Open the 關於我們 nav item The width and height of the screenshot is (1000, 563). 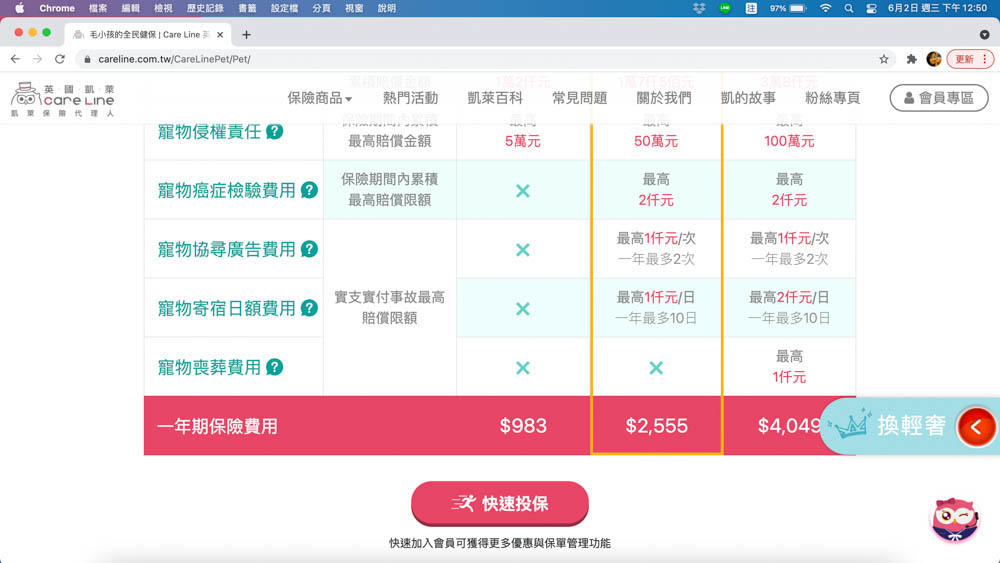(x=664, y=98)
